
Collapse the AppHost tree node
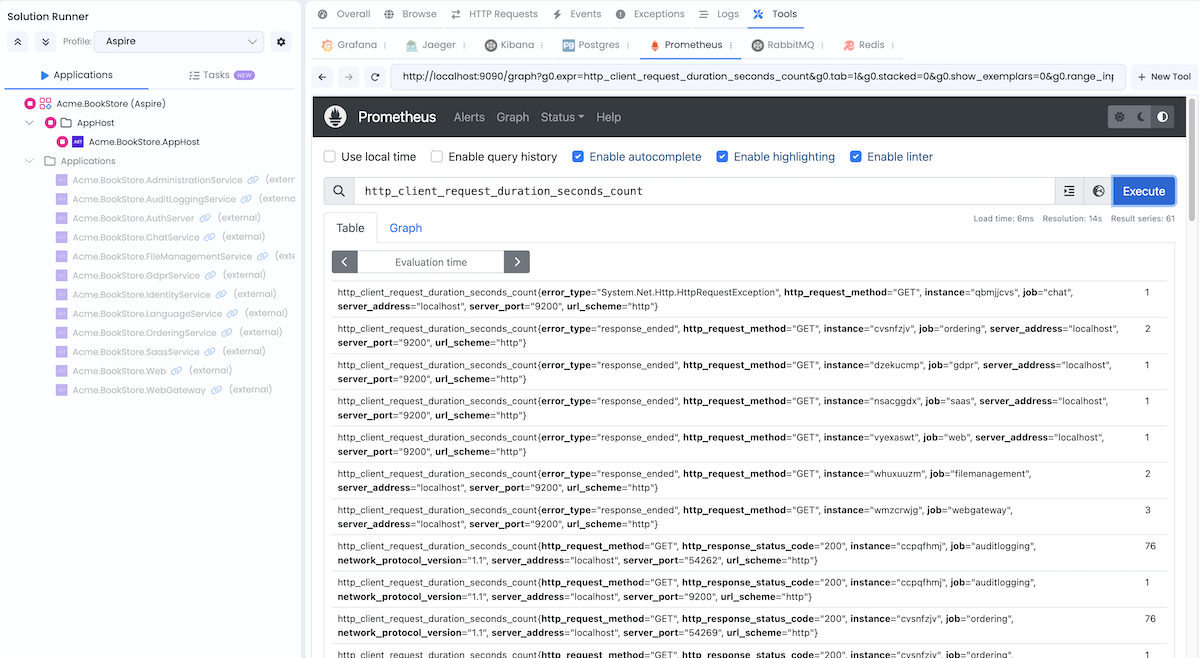29,122
